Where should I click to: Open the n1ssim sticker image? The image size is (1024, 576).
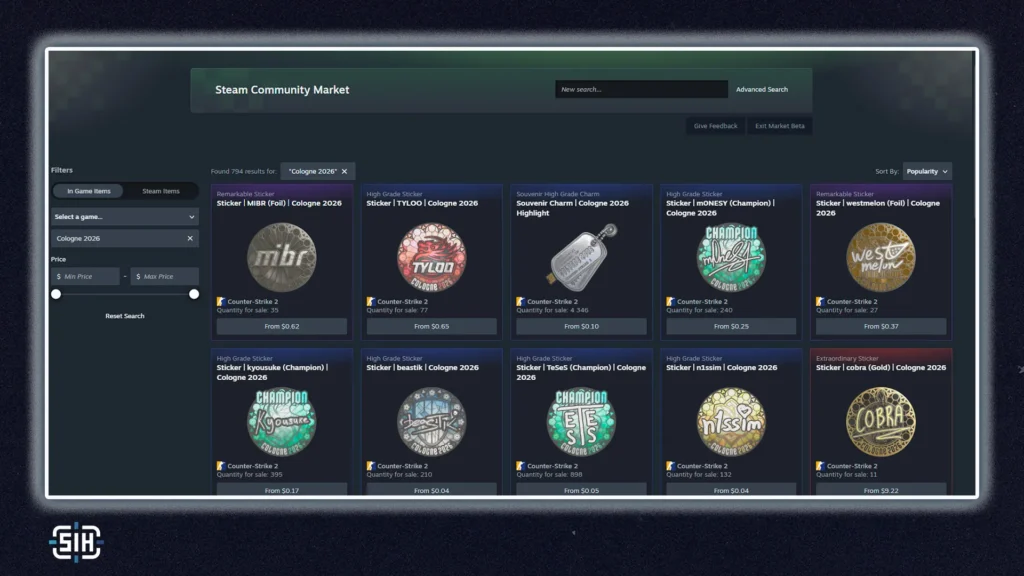point(731,421)
